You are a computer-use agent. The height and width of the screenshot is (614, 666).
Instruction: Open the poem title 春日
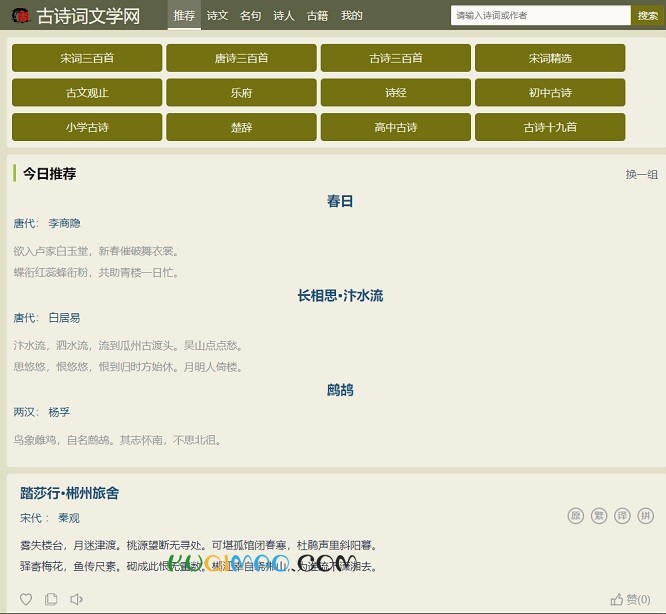tap(340, 201)
